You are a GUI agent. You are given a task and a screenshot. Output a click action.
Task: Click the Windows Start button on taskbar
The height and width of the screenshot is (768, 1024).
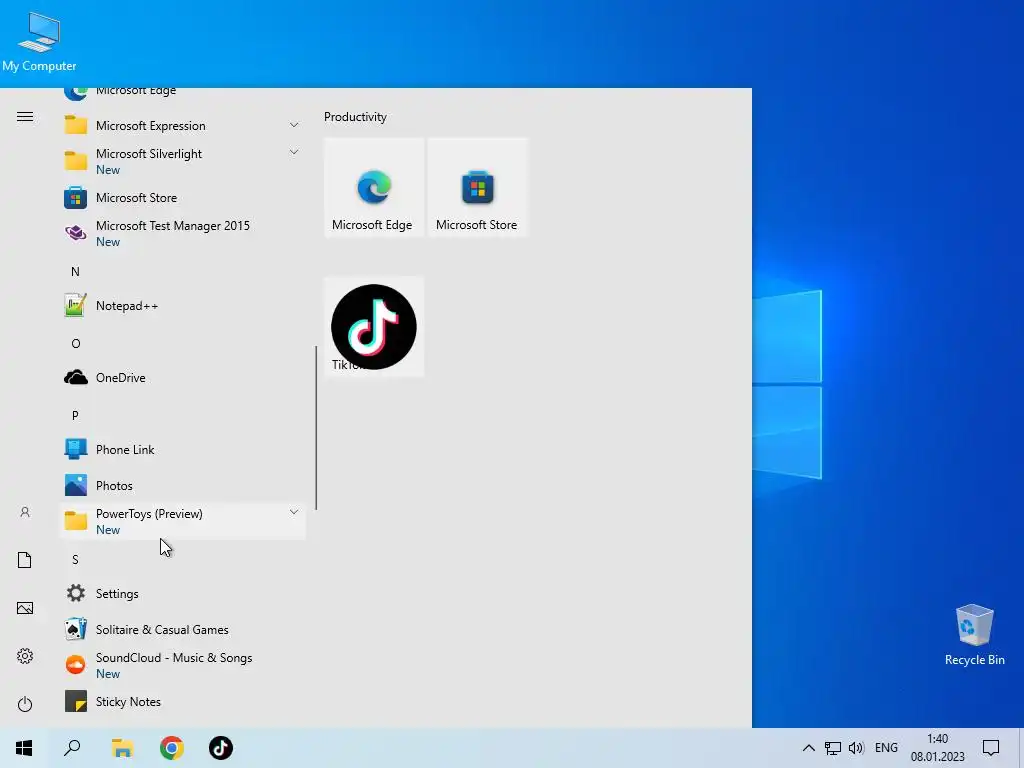click(x=24, y=748)
